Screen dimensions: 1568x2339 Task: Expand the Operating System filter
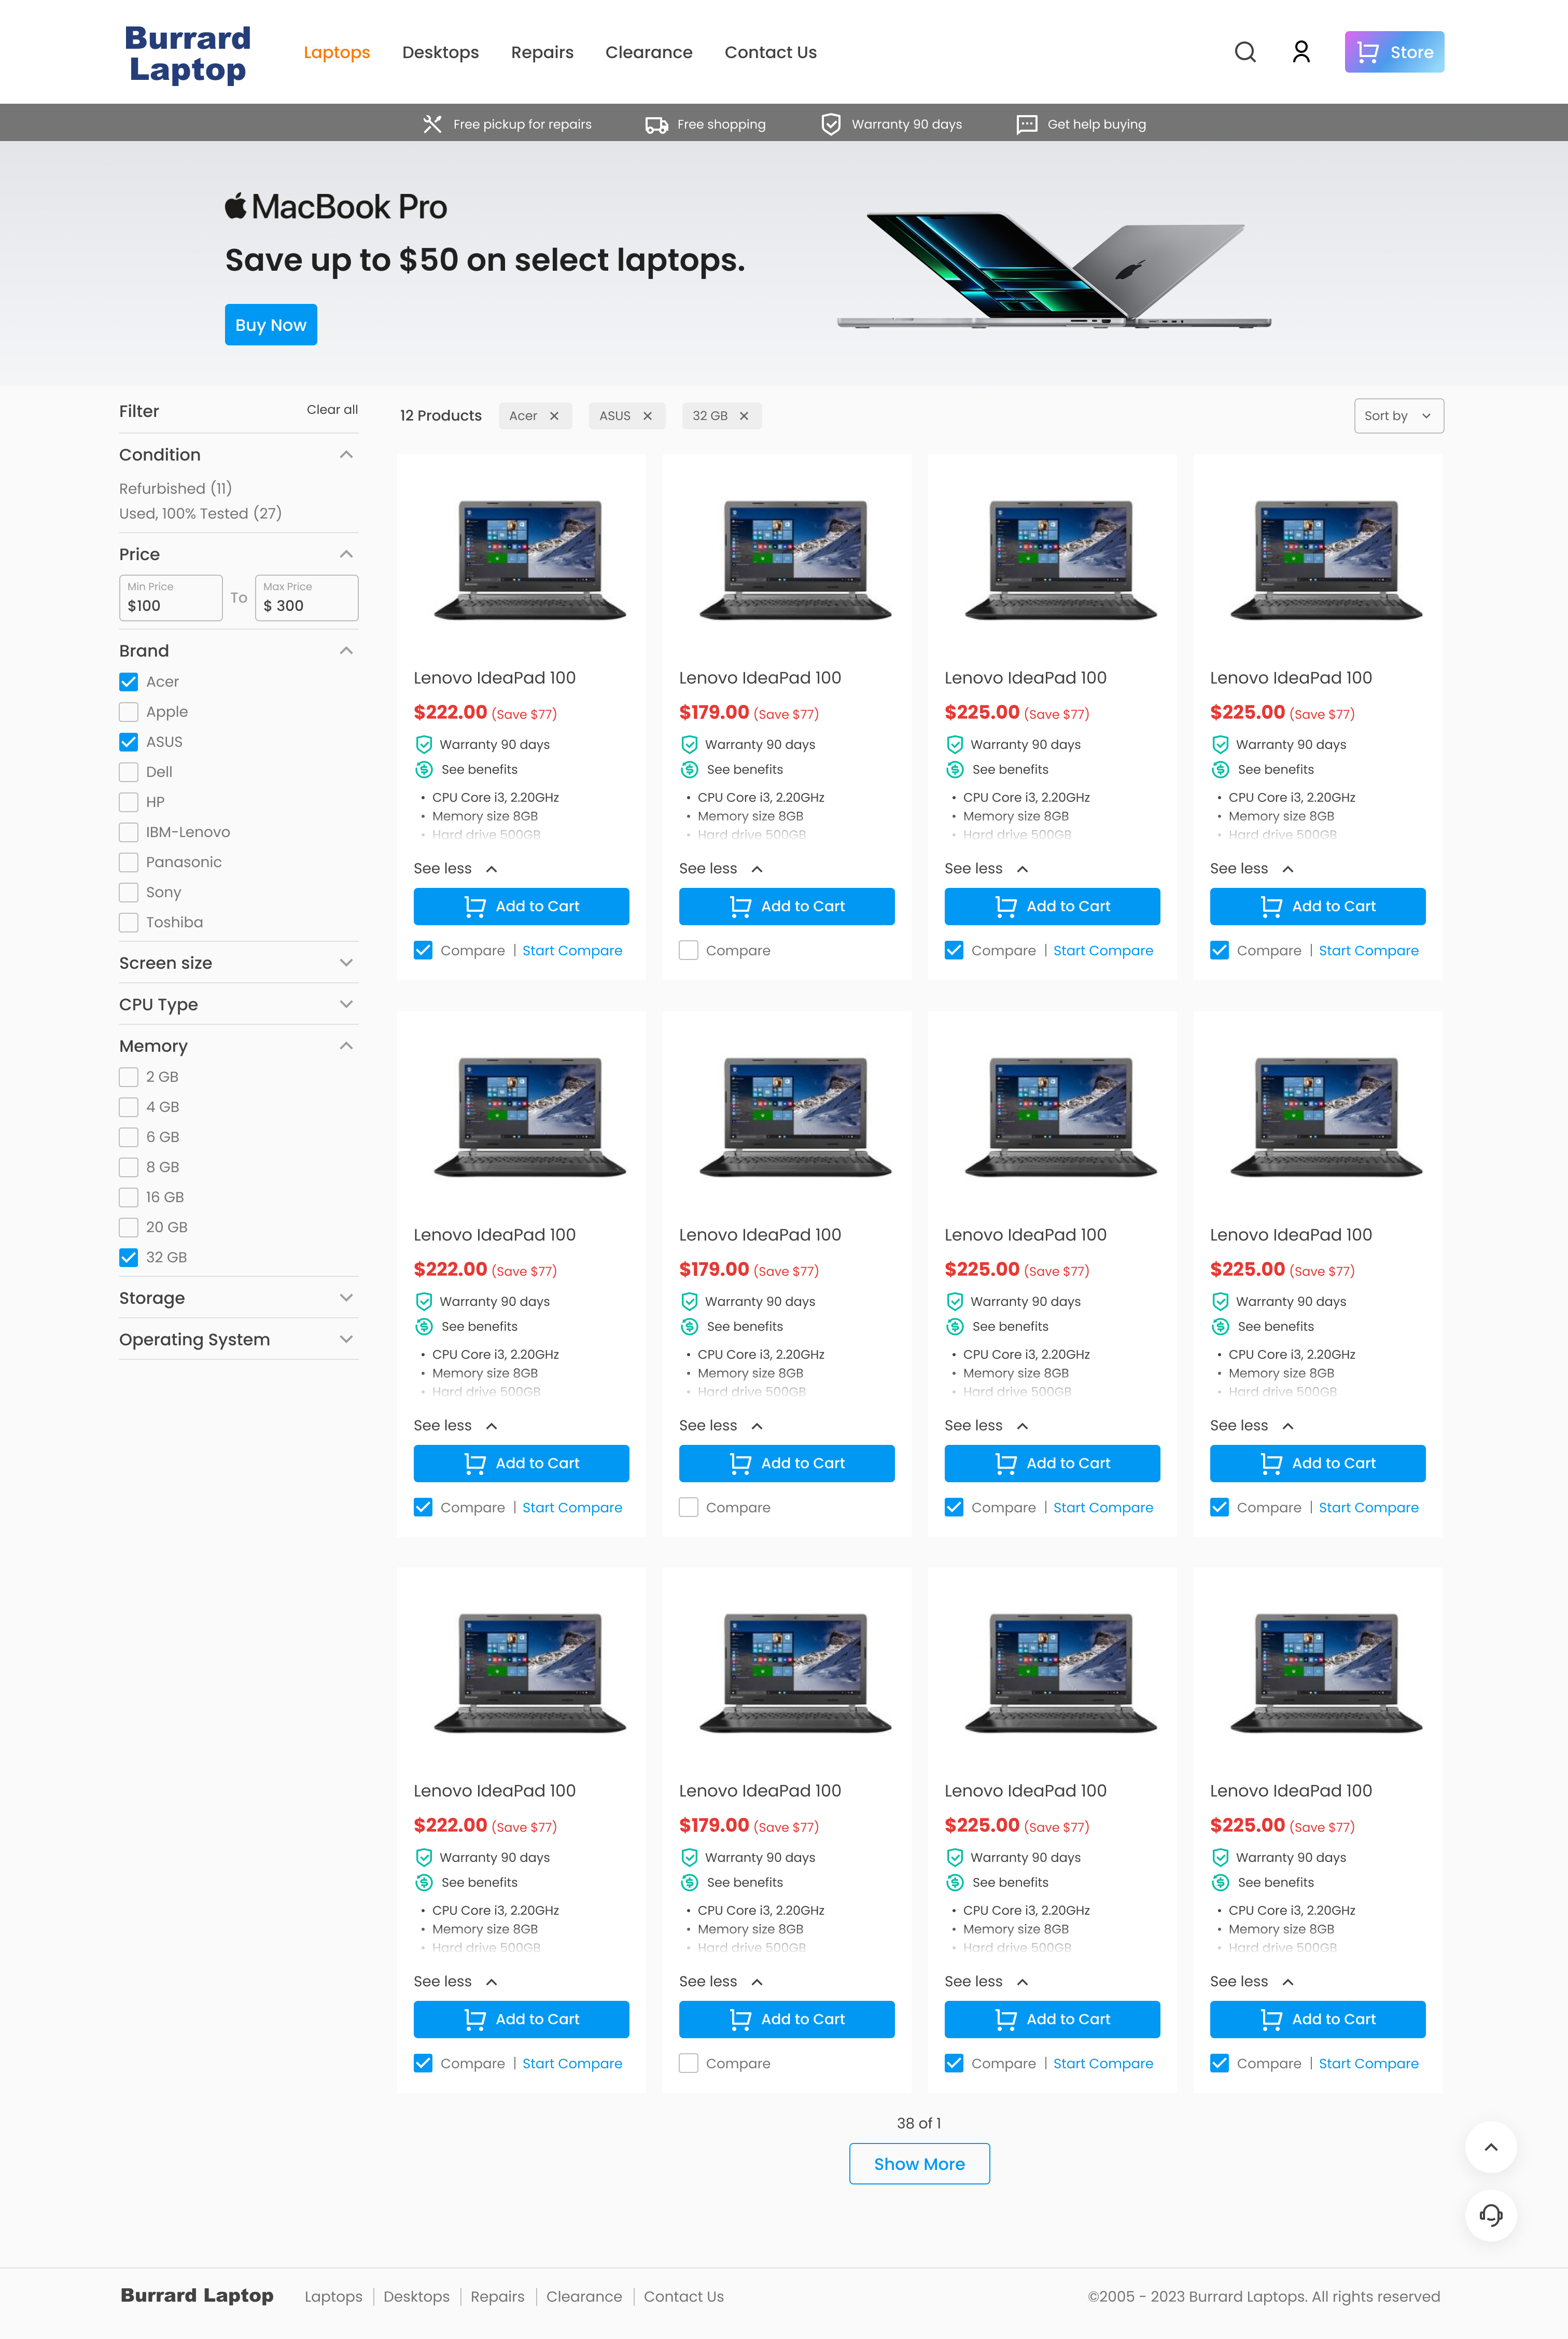coord(346,1339)
